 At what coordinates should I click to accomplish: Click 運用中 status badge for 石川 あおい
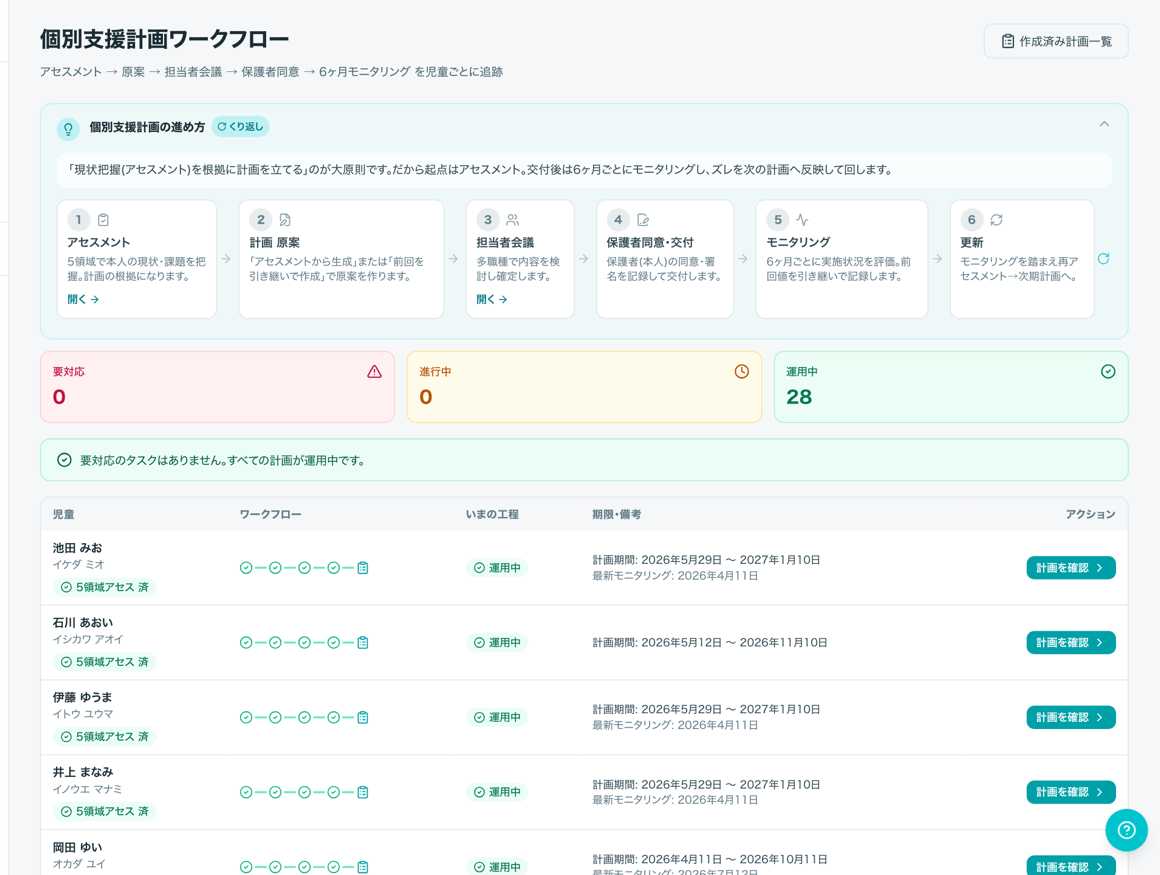(497, 643)
